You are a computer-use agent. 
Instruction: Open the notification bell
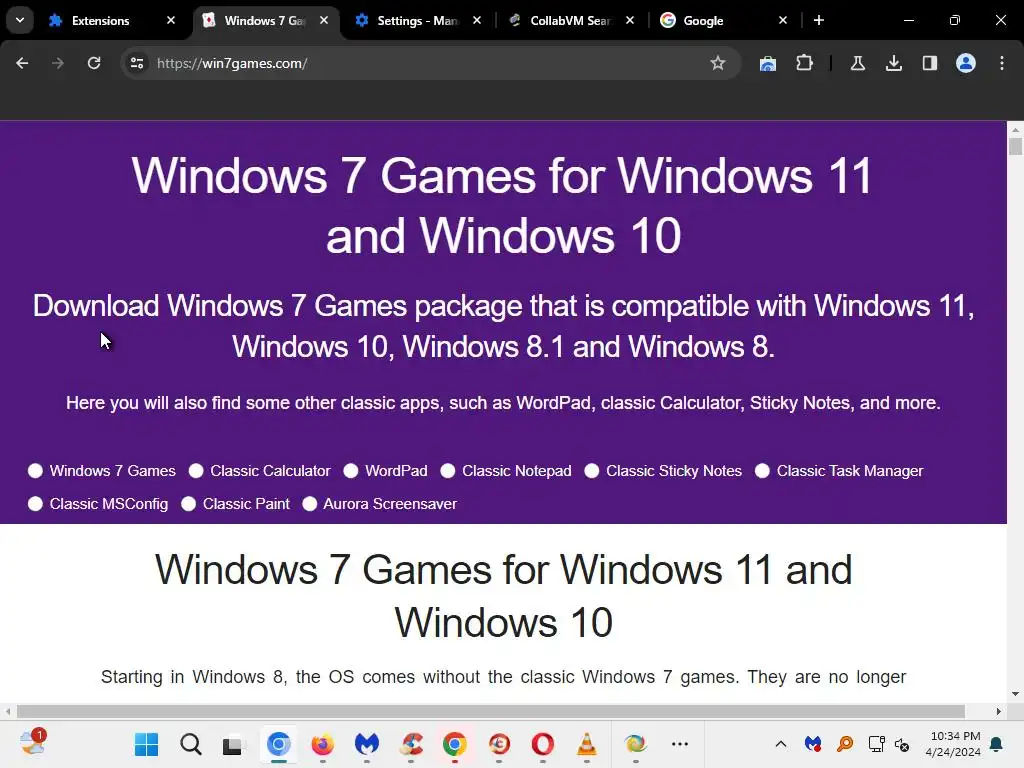click(997, 744)
